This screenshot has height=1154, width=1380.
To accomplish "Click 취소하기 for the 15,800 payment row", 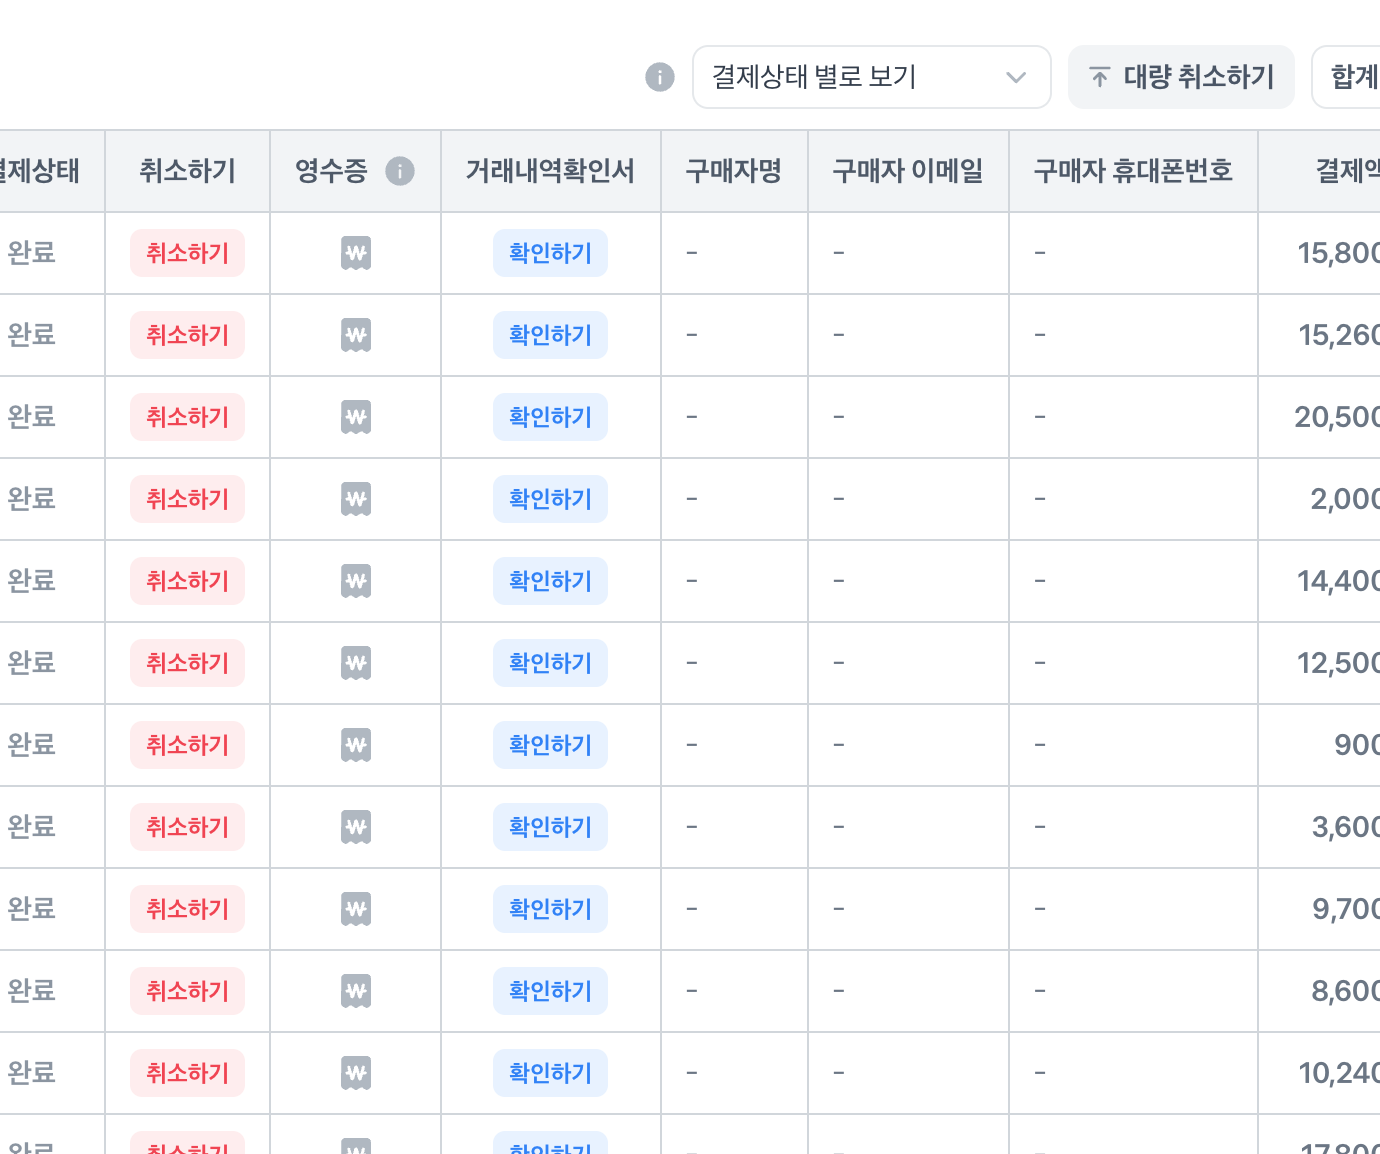I will [x=187, y=253].
